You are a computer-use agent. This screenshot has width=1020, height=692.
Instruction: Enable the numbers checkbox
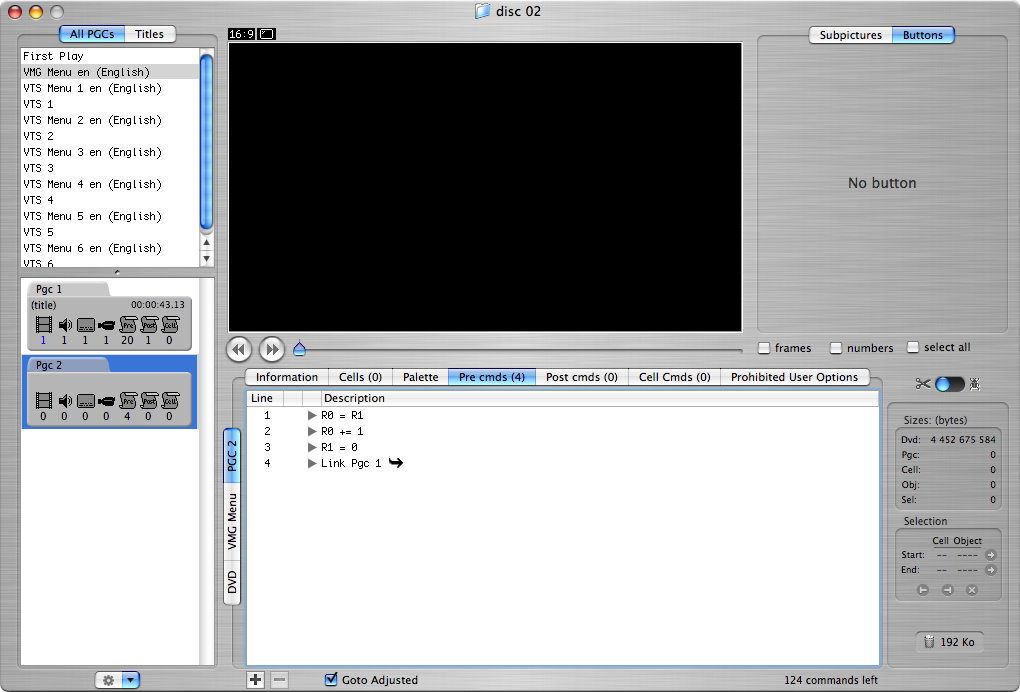point(836,348)
